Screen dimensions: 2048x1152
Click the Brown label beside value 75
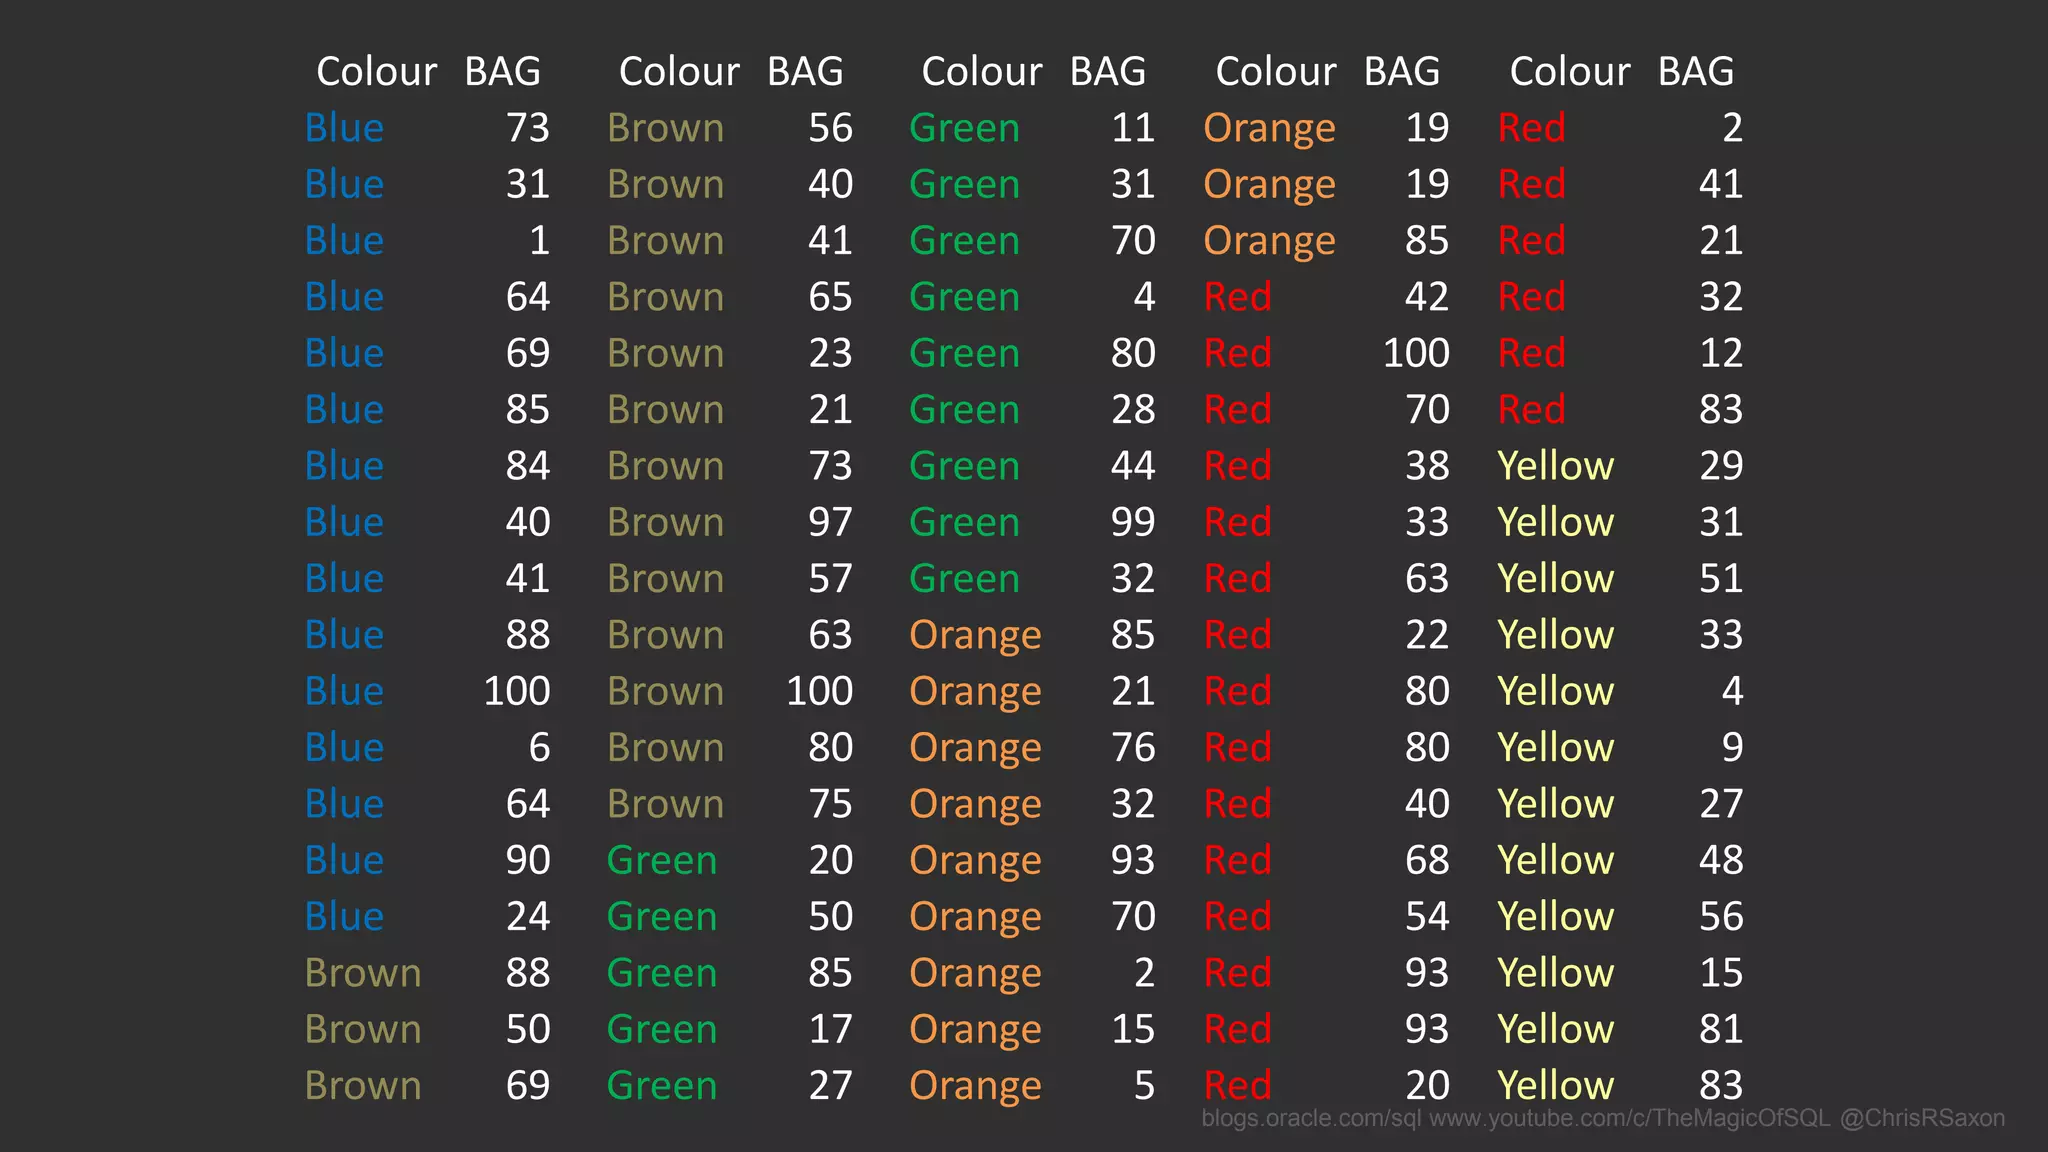[665, 804]
